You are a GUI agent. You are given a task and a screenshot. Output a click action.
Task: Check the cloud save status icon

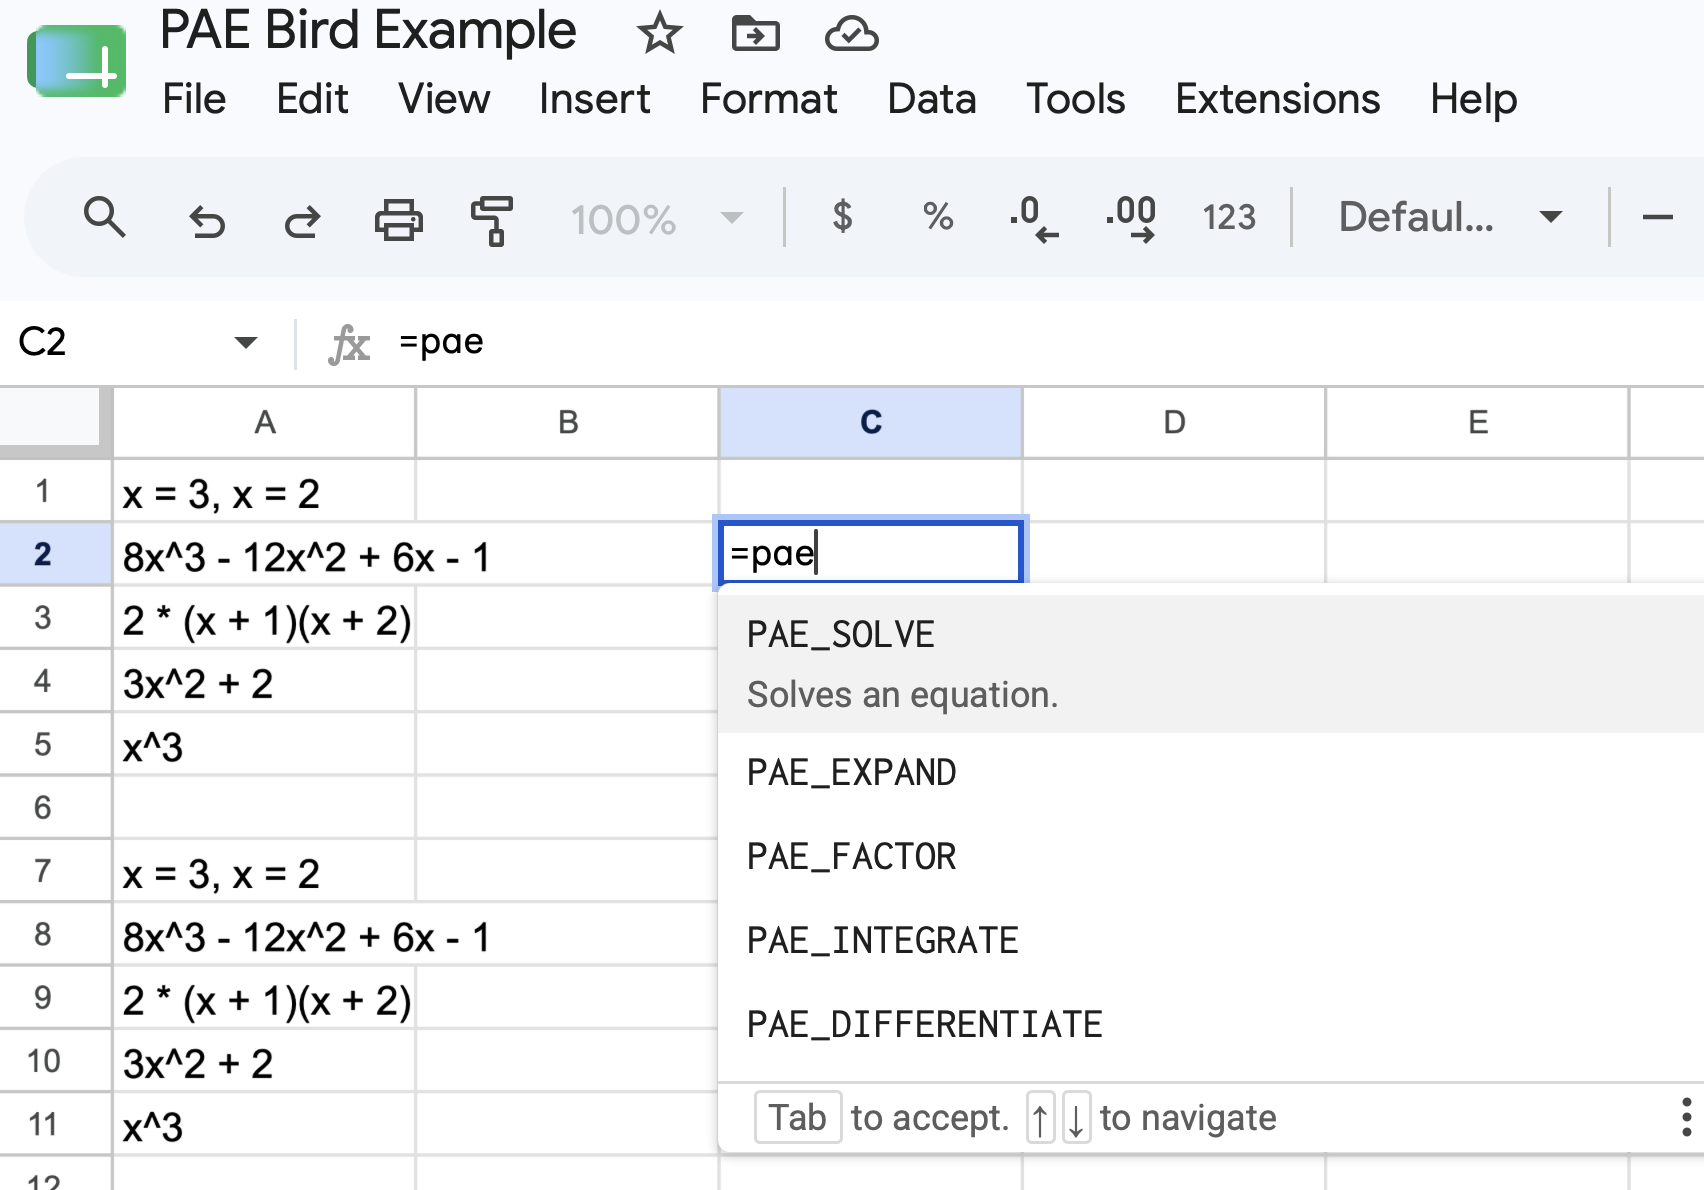[x=851, y=34]
